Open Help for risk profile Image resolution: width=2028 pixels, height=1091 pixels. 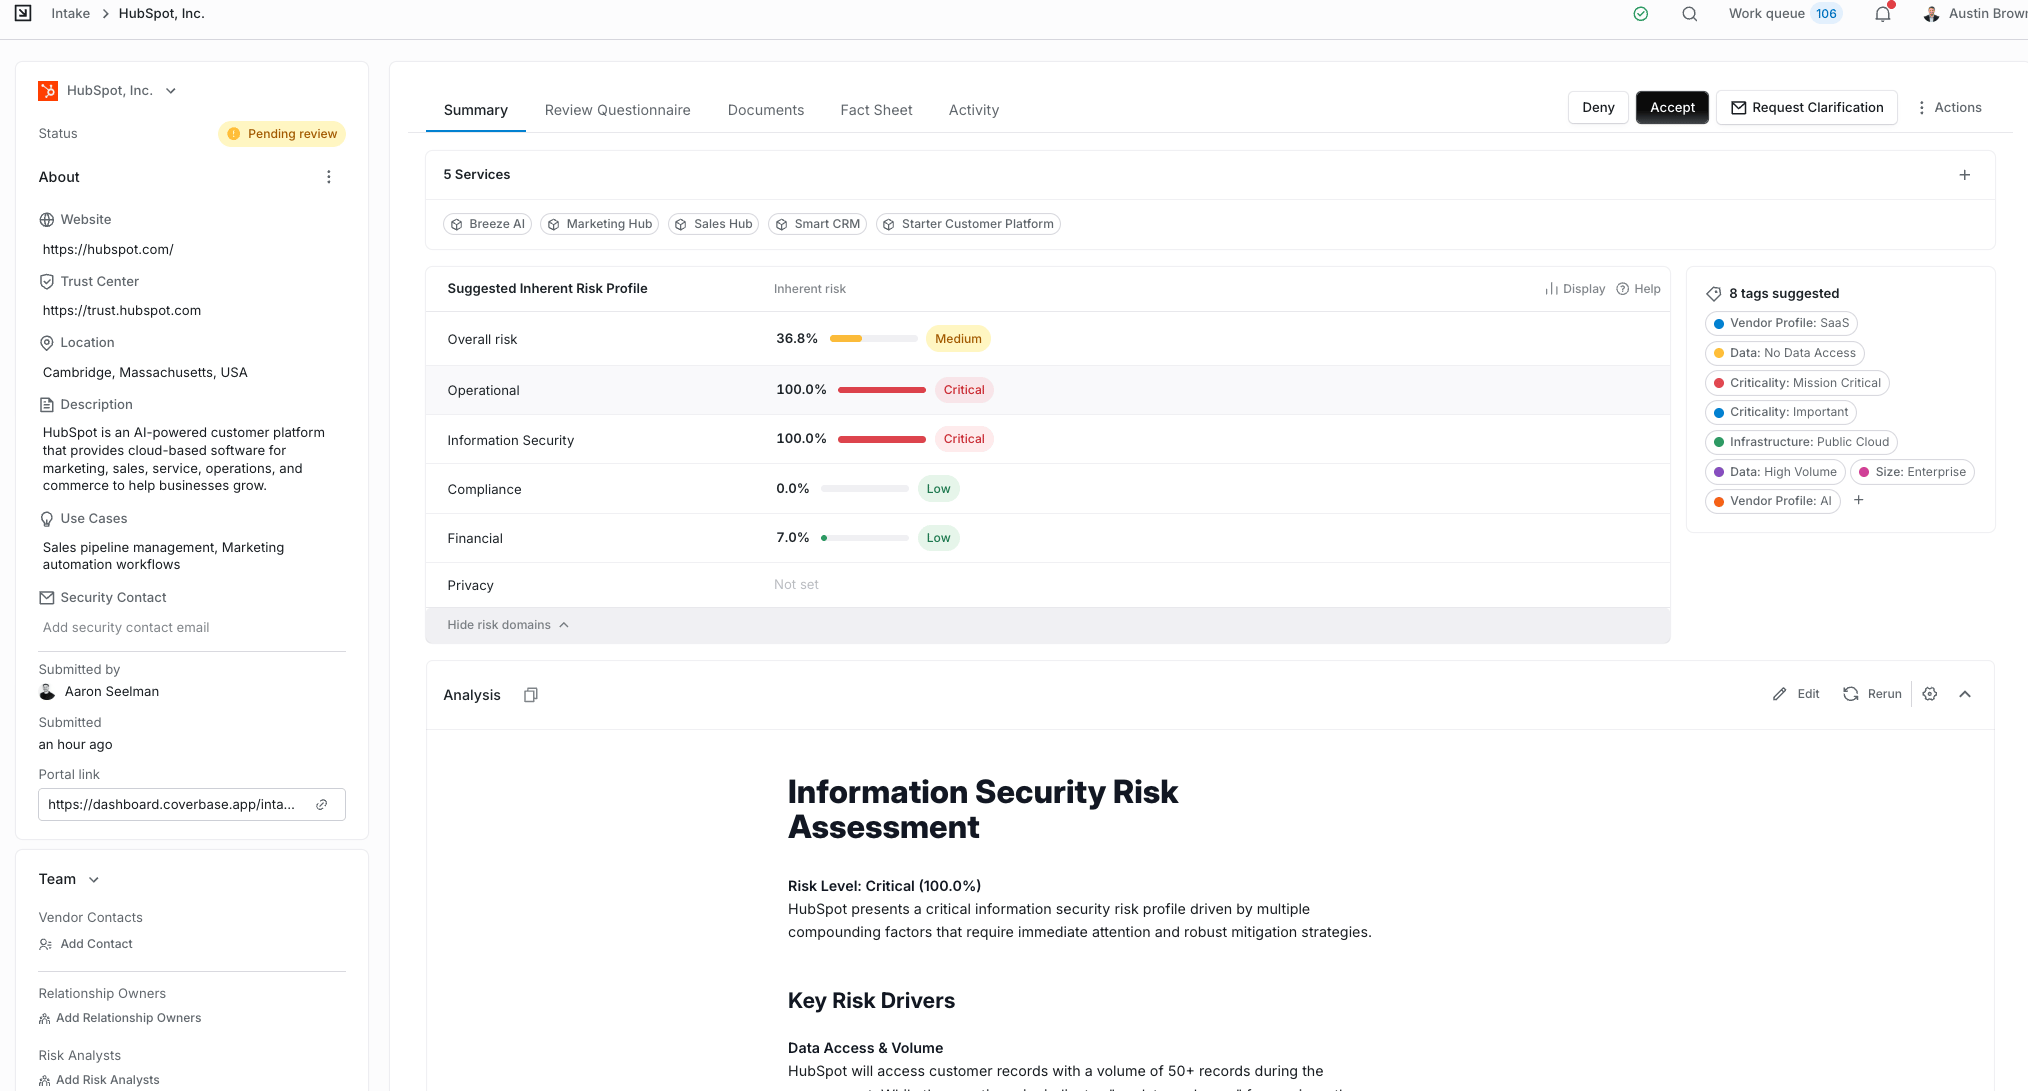click(x=1639, y=289)
